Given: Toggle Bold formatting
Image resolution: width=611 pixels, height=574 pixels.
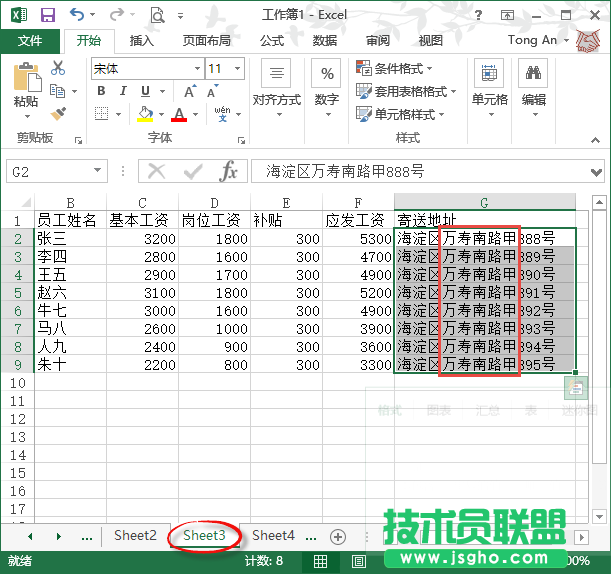Looking at the screenshot, I should 101,91.
